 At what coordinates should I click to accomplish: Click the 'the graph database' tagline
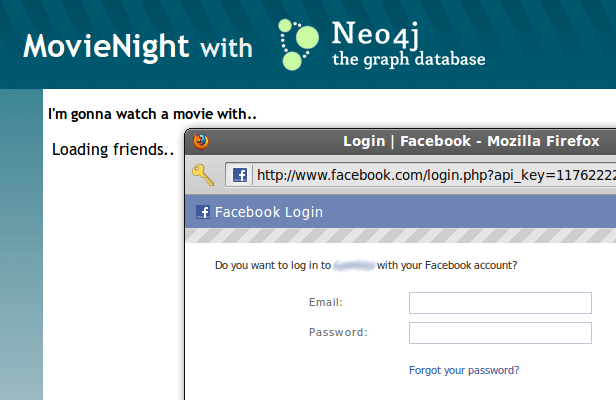(x=409, y=59)
